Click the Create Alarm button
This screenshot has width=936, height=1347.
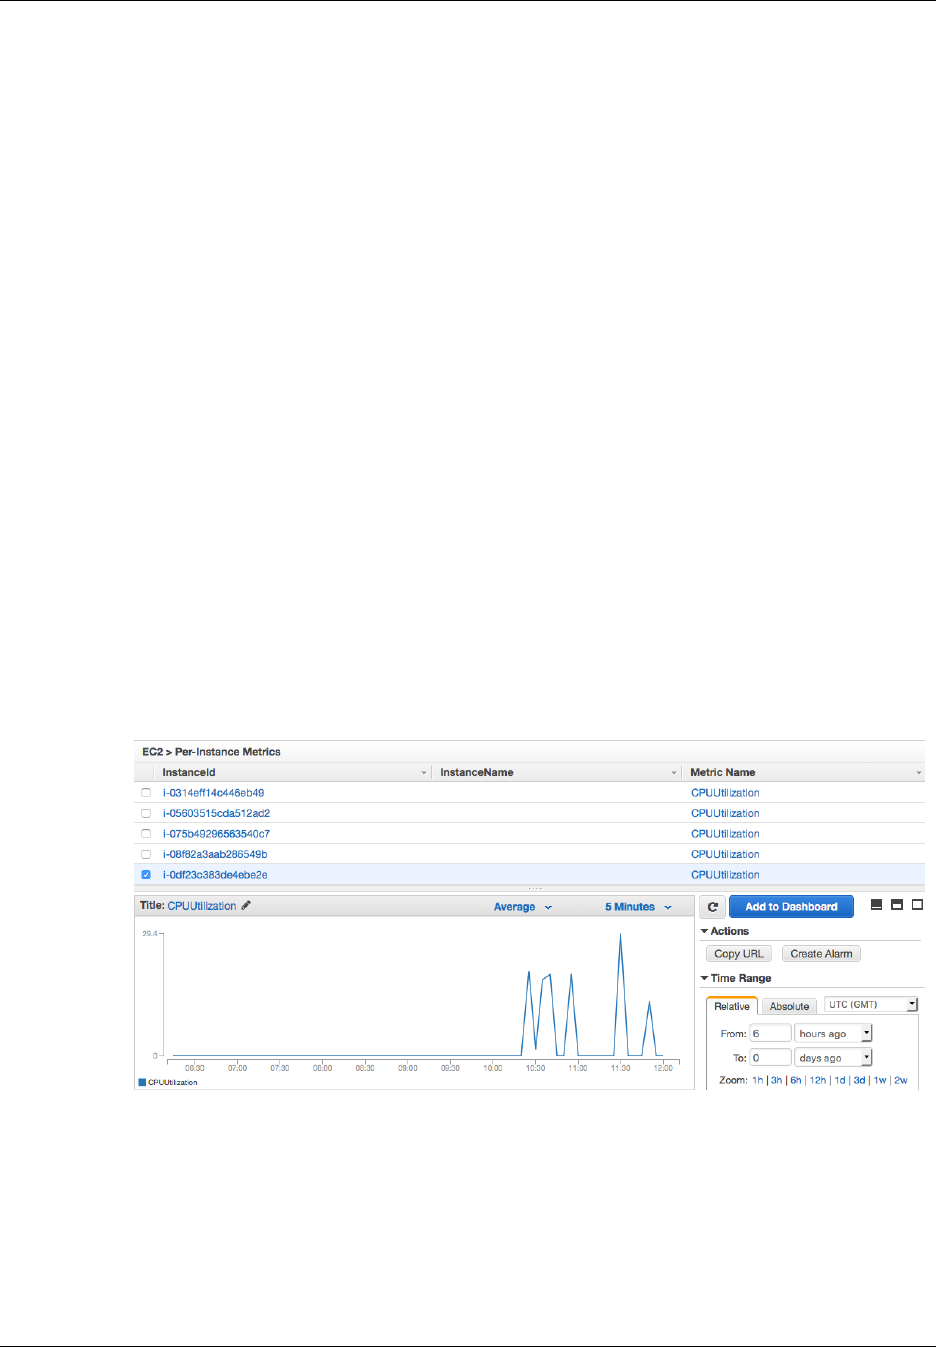click(821, 954)
